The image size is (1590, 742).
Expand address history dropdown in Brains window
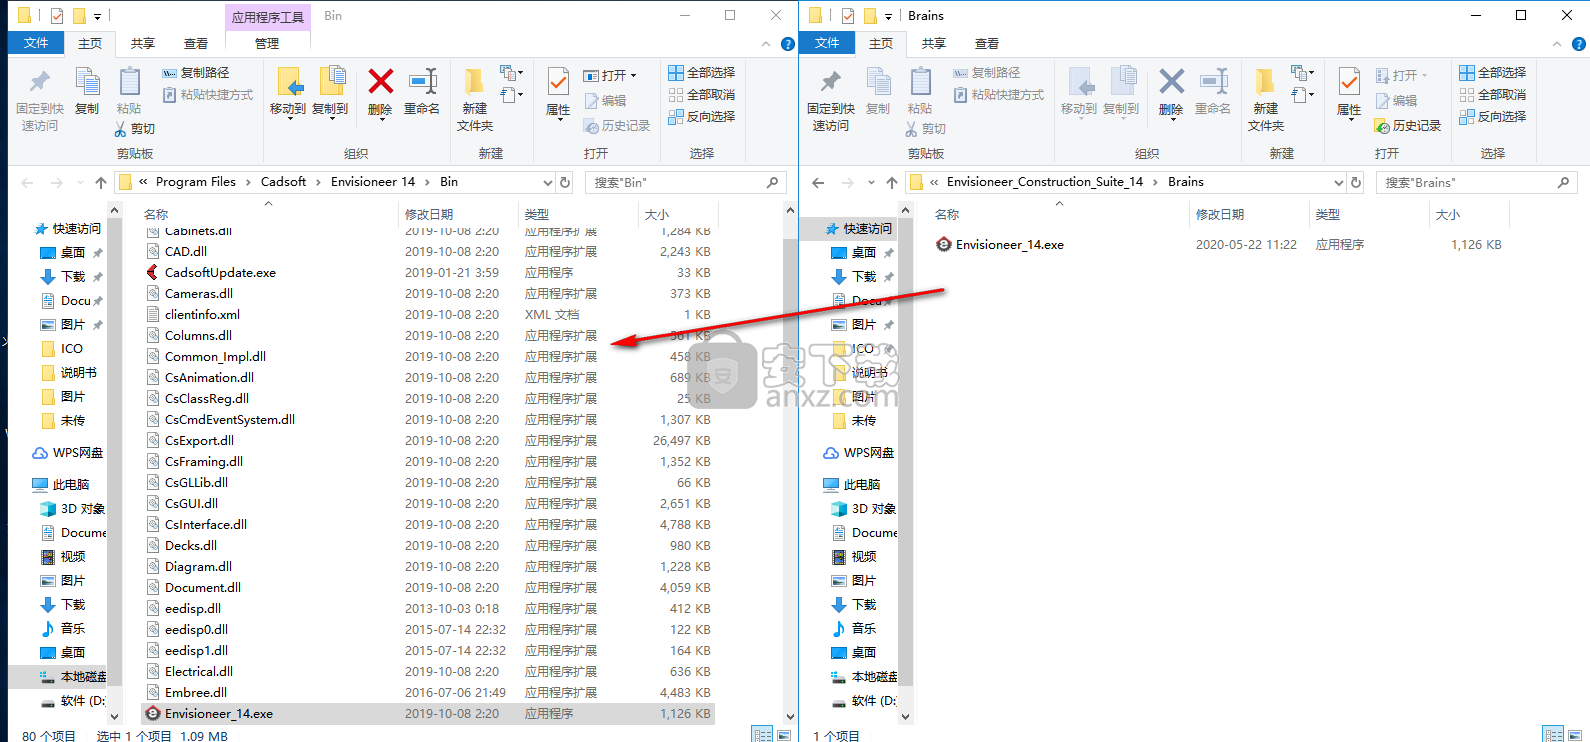[x=1338, y=182]
